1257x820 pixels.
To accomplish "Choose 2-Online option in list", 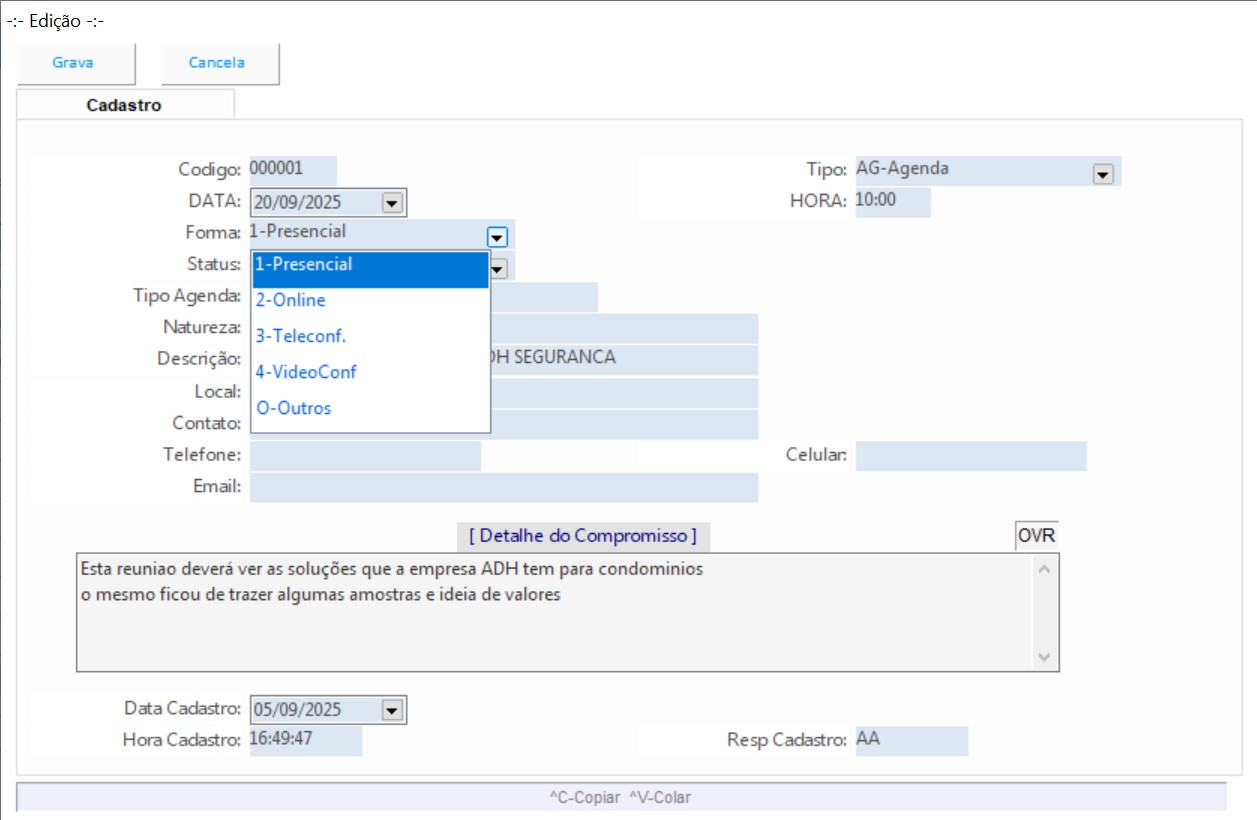I will (369, 301).
